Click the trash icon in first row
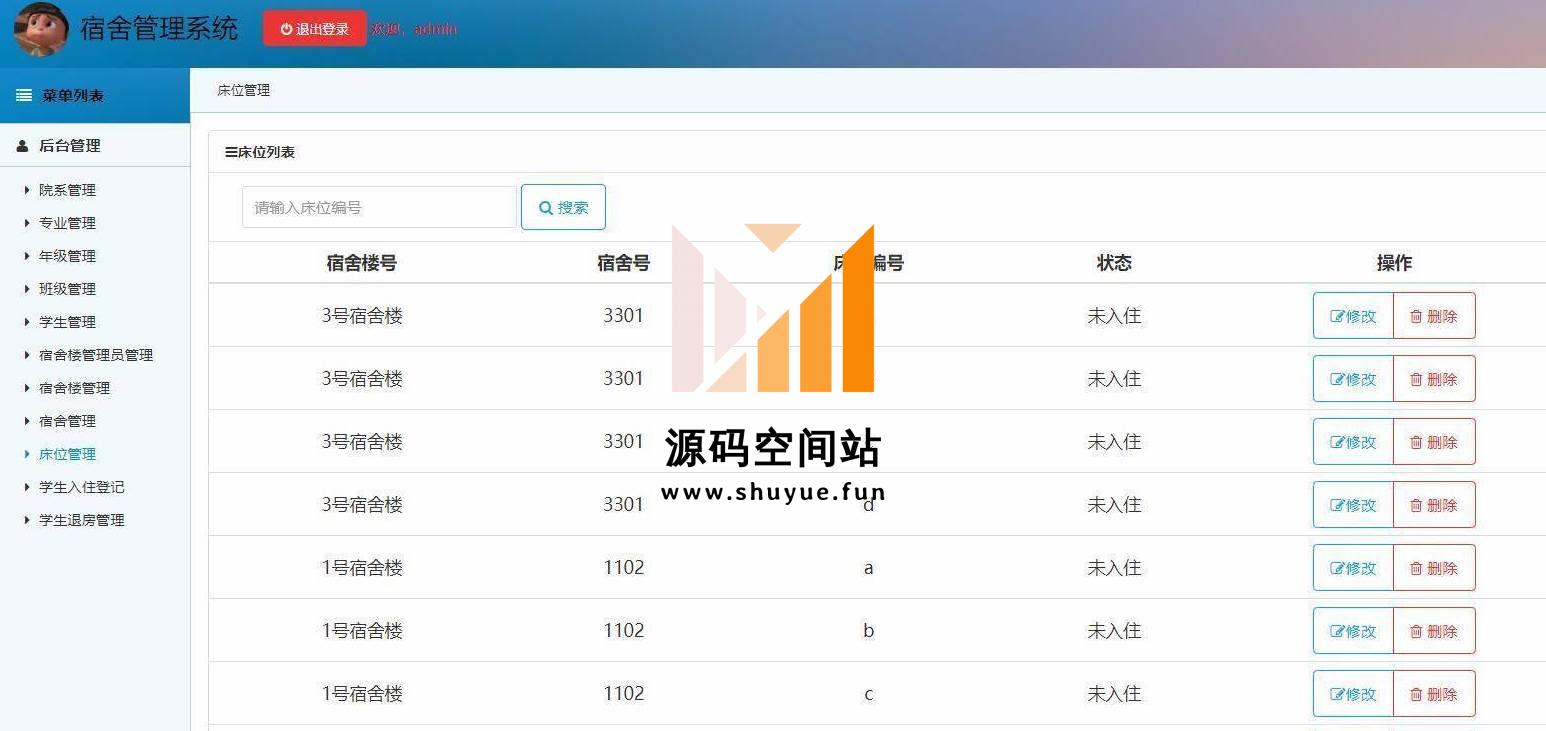Image resolution: width=1546 pixels, height=731 pixels. [x=1416, y=317]
